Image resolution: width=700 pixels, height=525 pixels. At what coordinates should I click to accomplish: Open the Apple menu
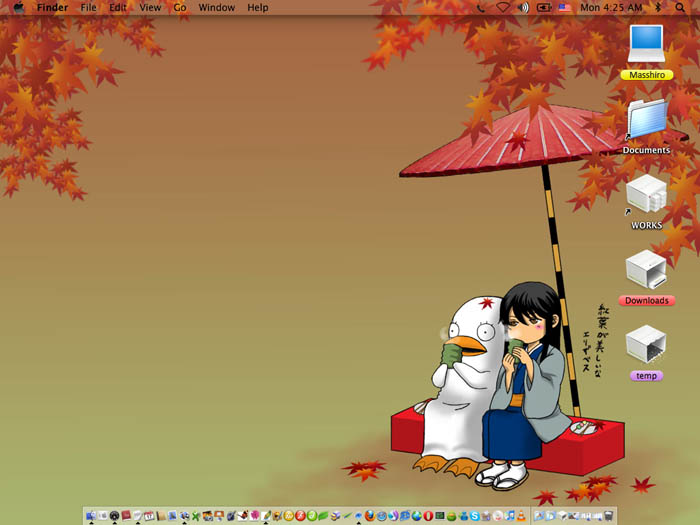[18, 8]
